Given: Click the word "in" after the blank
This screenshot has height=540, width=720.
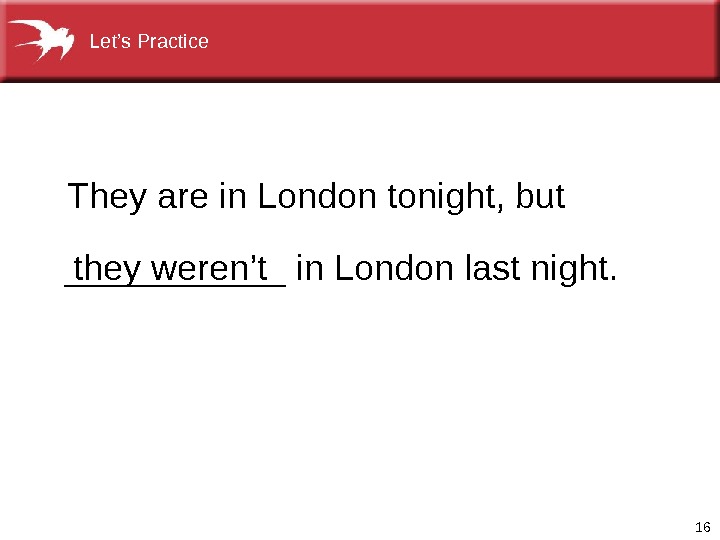Looking at the screenshot, I should pyautogui.click(x=309, y=269).
